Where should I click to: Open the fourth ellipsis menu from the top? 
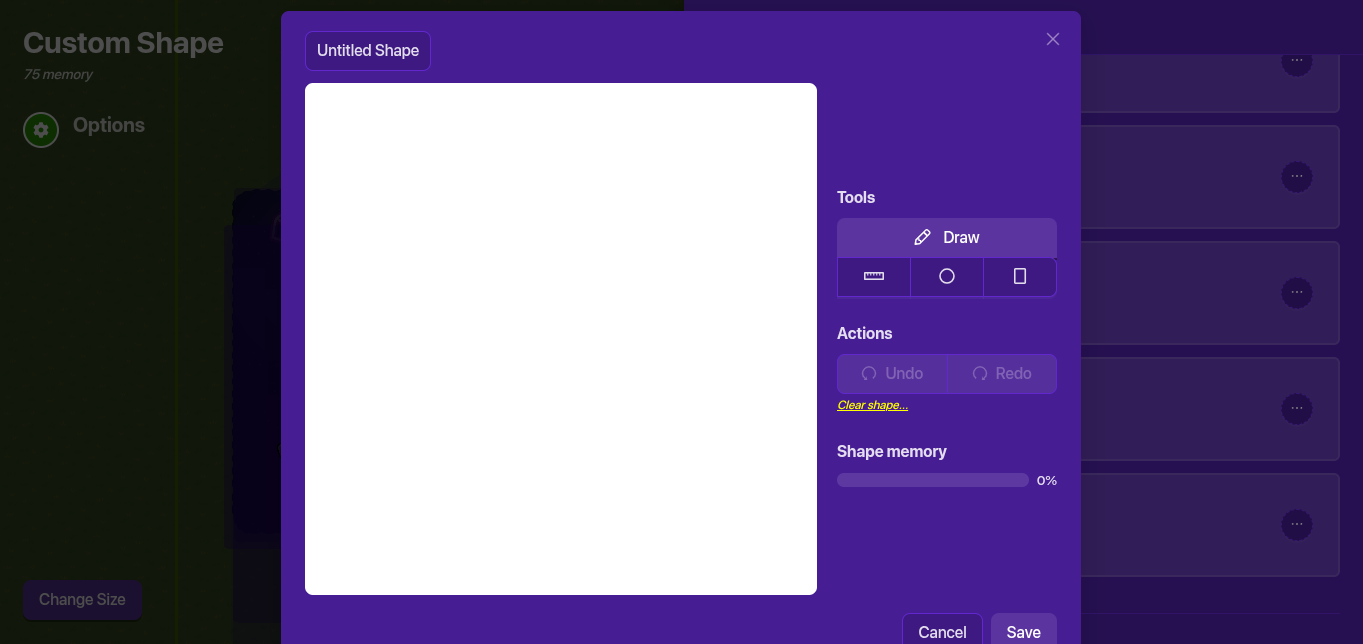(x=1296, y=409)
